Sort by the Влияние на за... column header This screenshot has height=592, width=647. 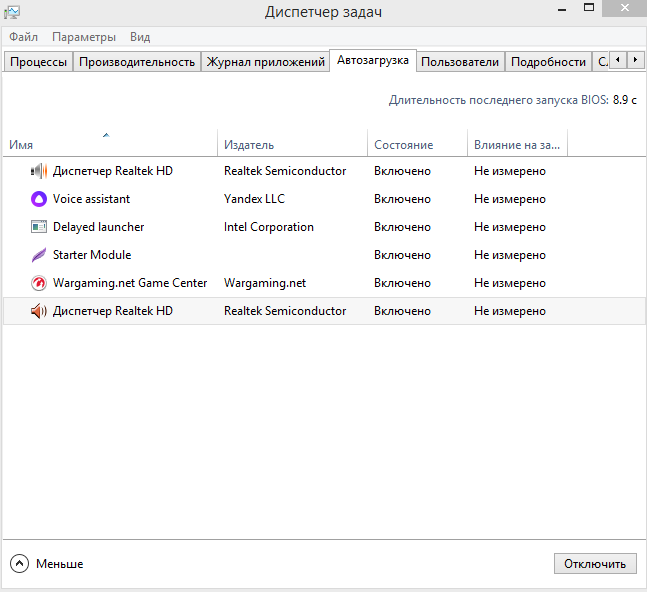[517, 144]
